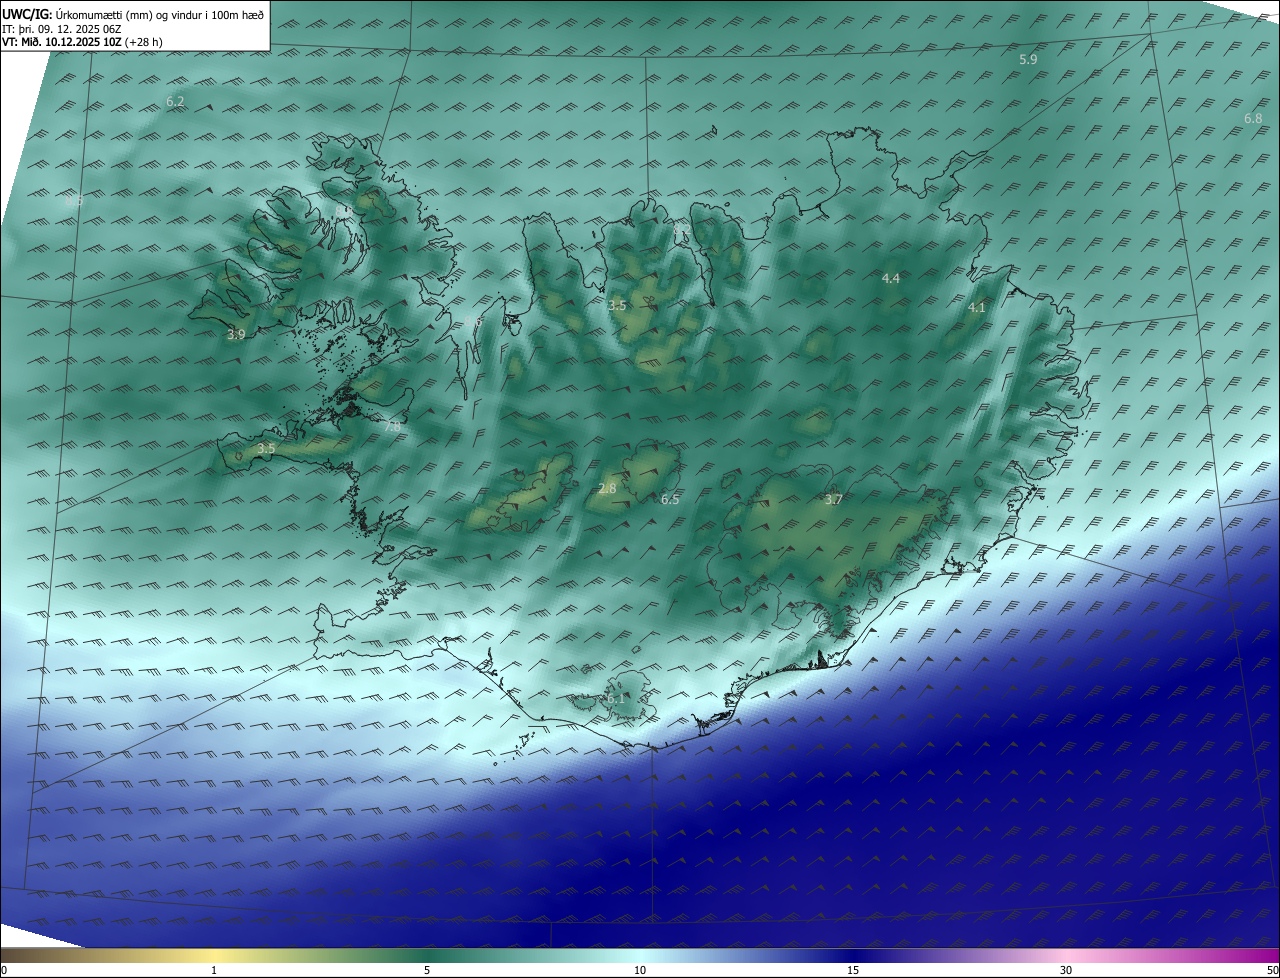Click the 2.8 value on the glacier
The image size is (1280, 978).
607,488
